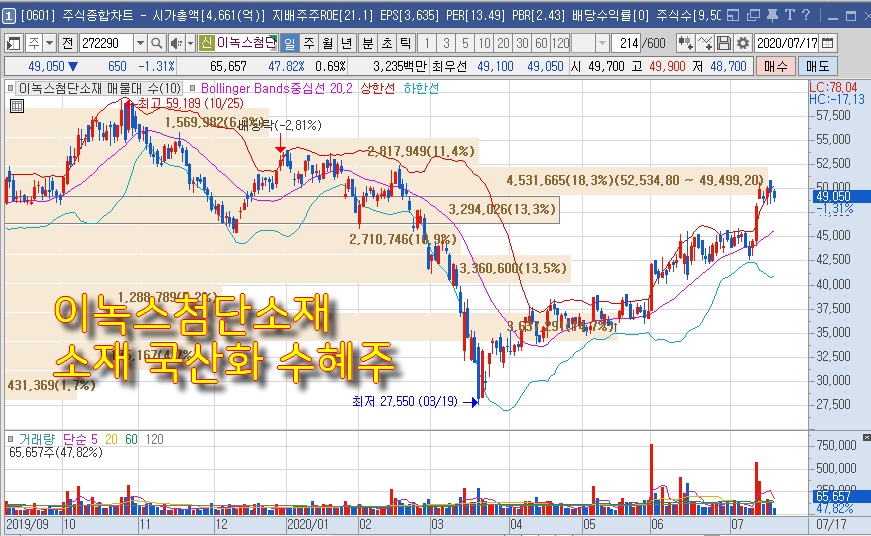Toggle the 이녹스첨단소재 매물대 legend marker
Image resolution: width=871 pixels, height=536 pixels.
pos(10,88)
